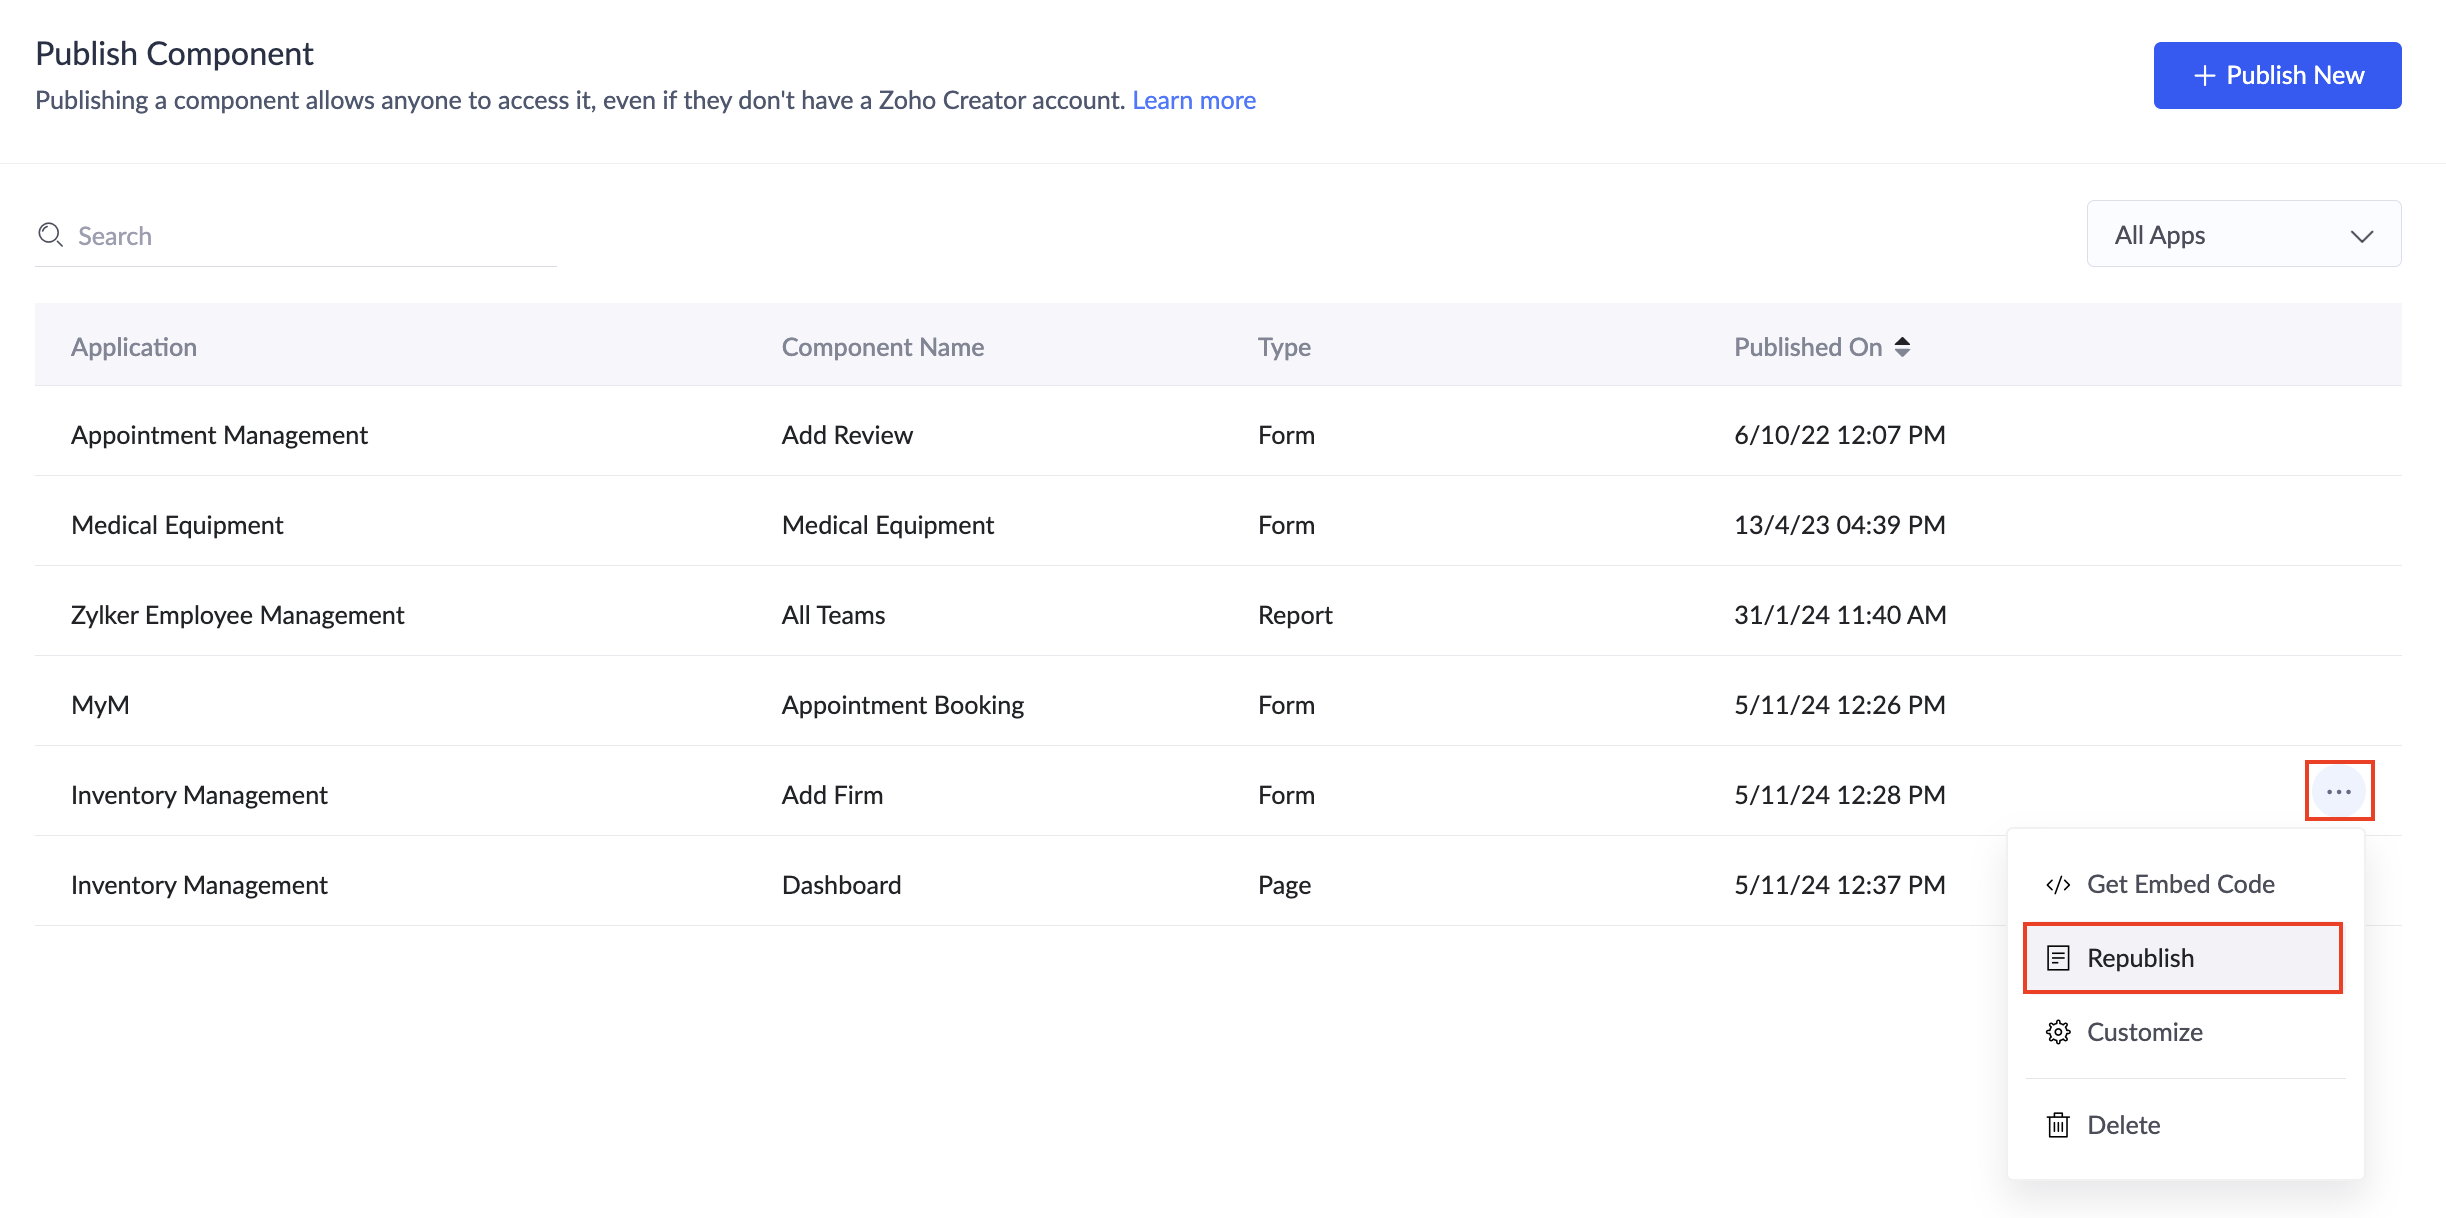The image size is (2446, 1218).
Task: Click the plus icon in Publish New
Action: 2204,76
